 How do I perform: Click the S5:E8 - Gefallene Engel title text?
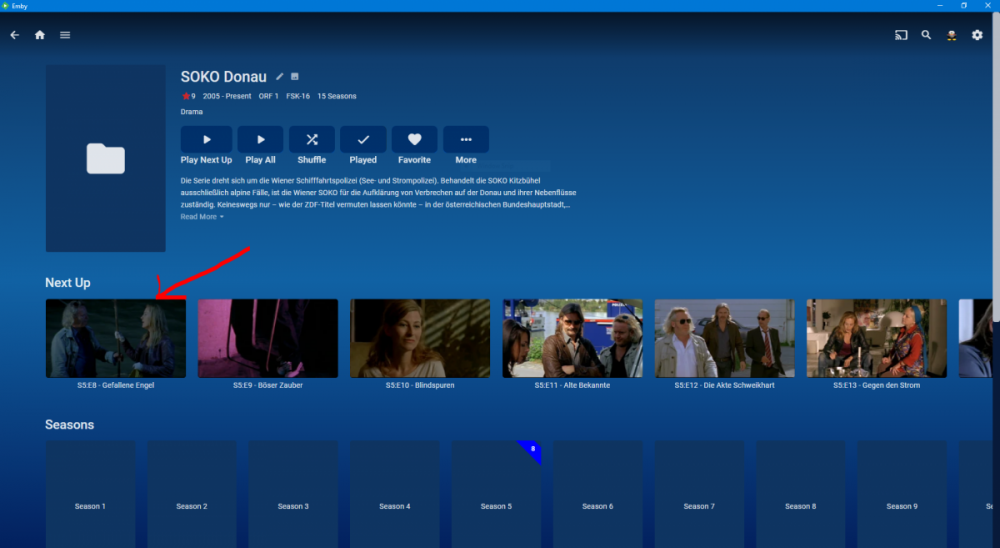tap(115, 385)
